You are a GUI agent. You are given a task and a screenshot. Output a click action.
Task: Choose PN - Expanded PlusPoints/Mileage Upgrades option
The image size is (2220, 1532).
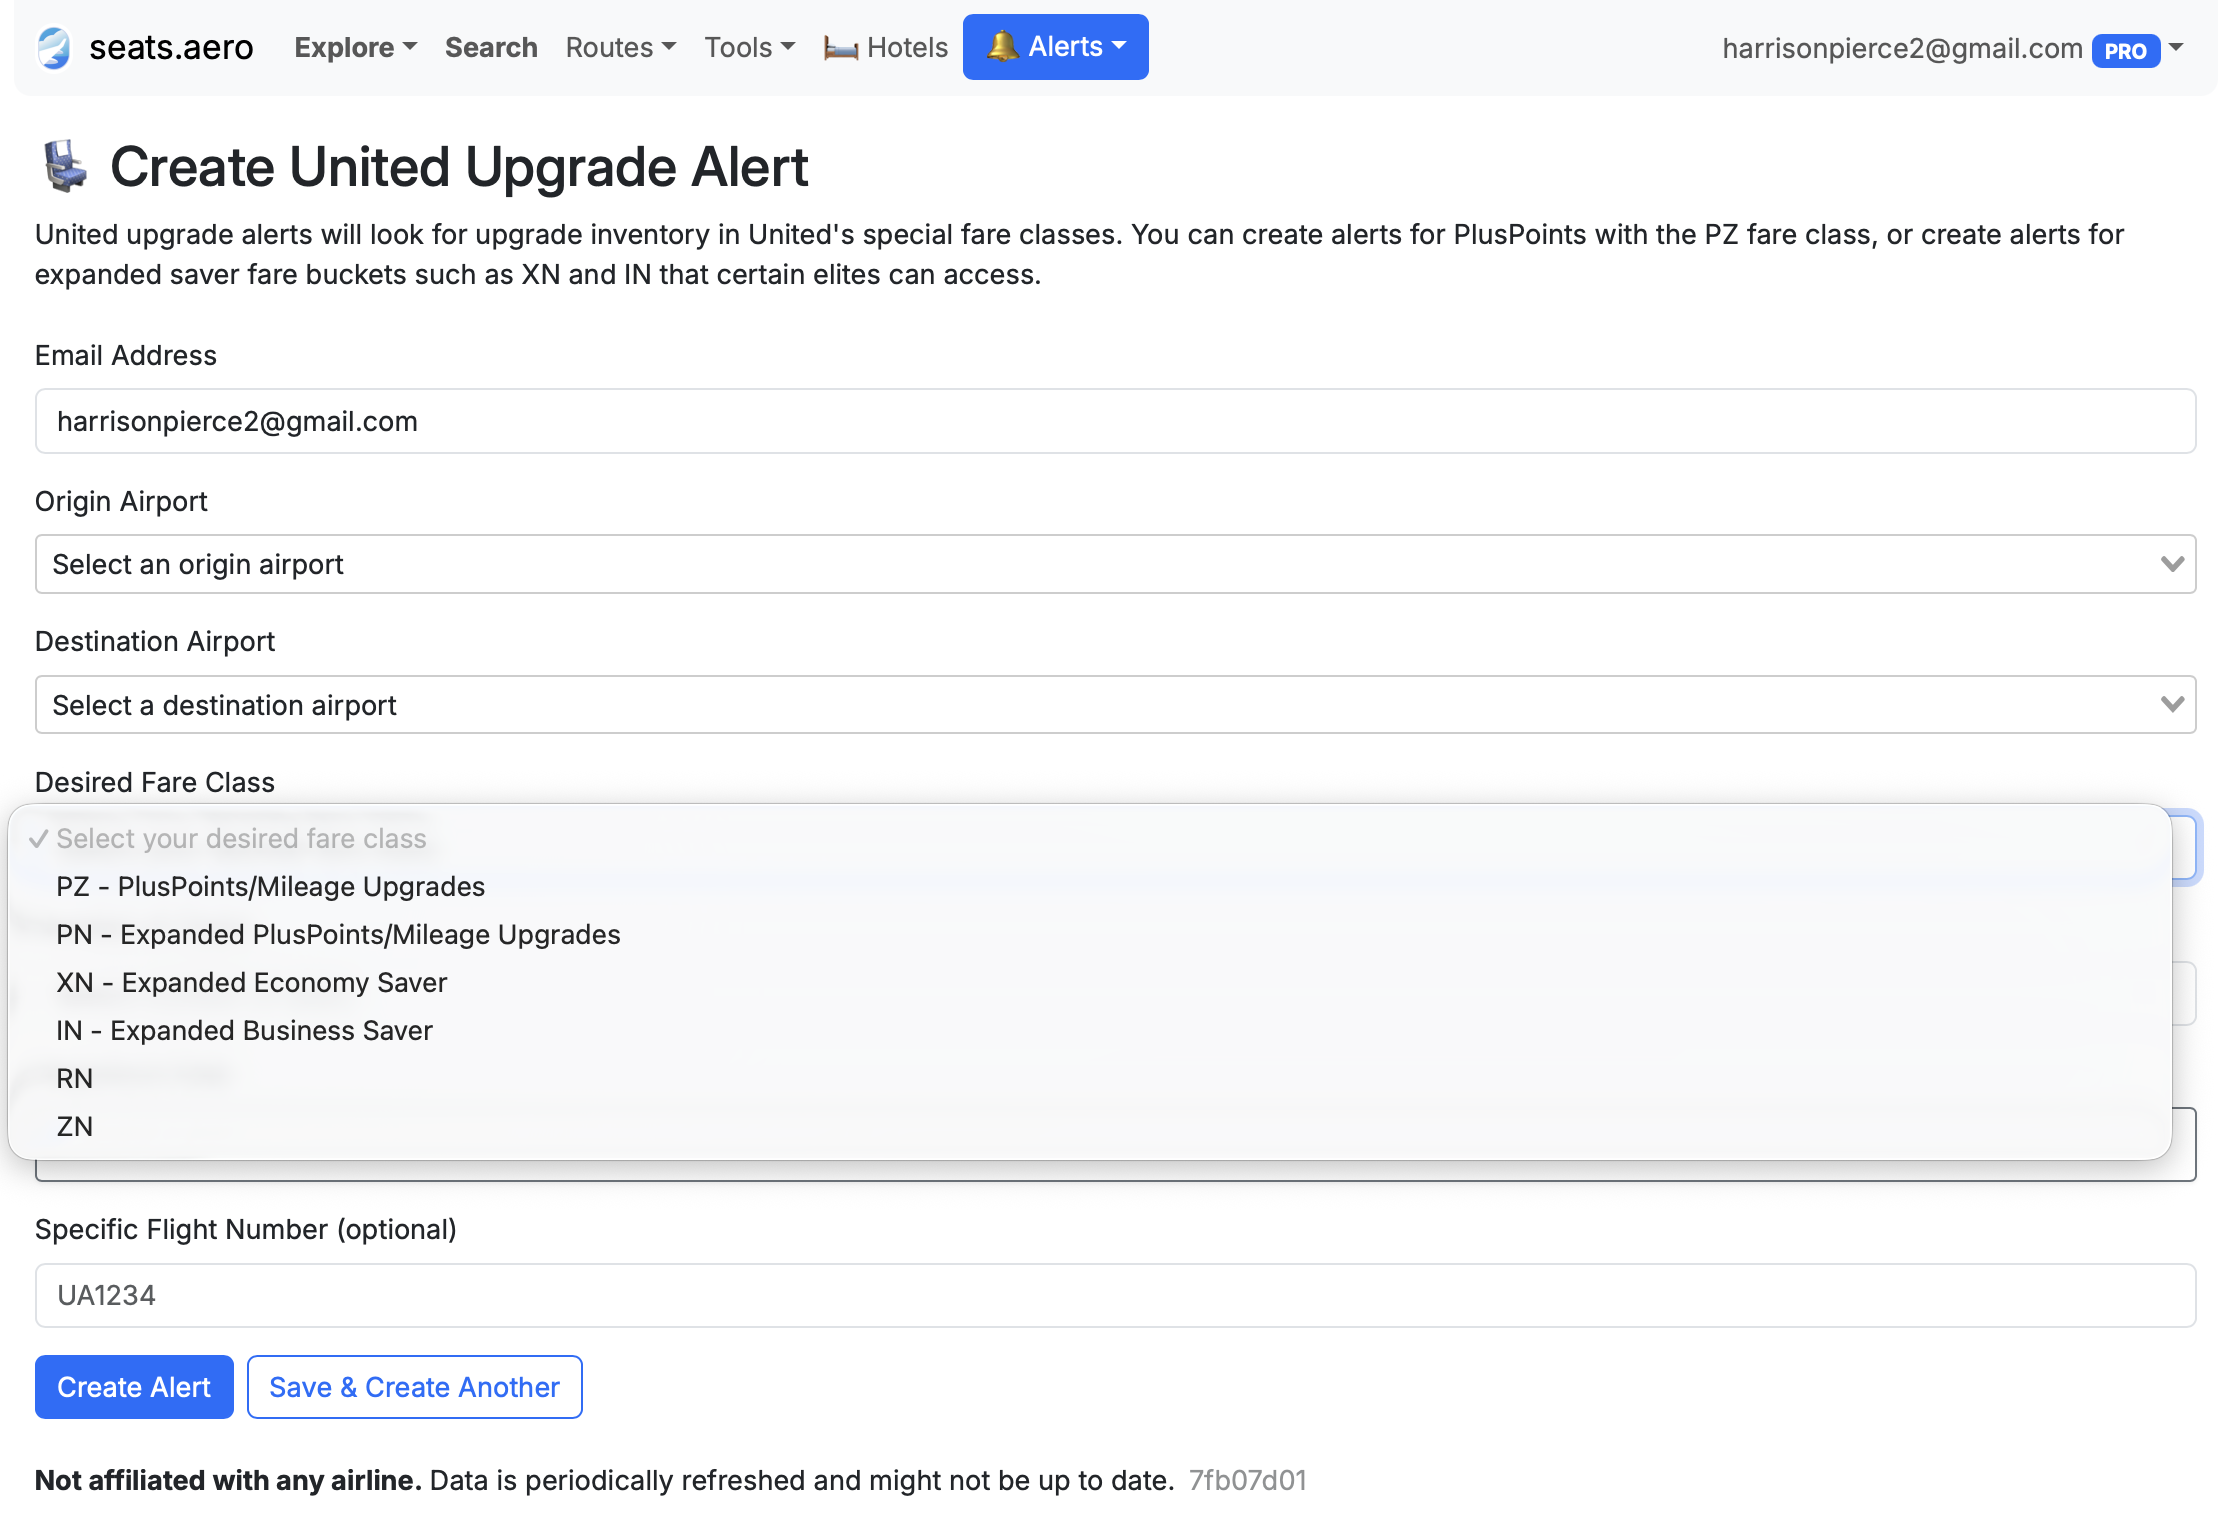(1090, 935)
